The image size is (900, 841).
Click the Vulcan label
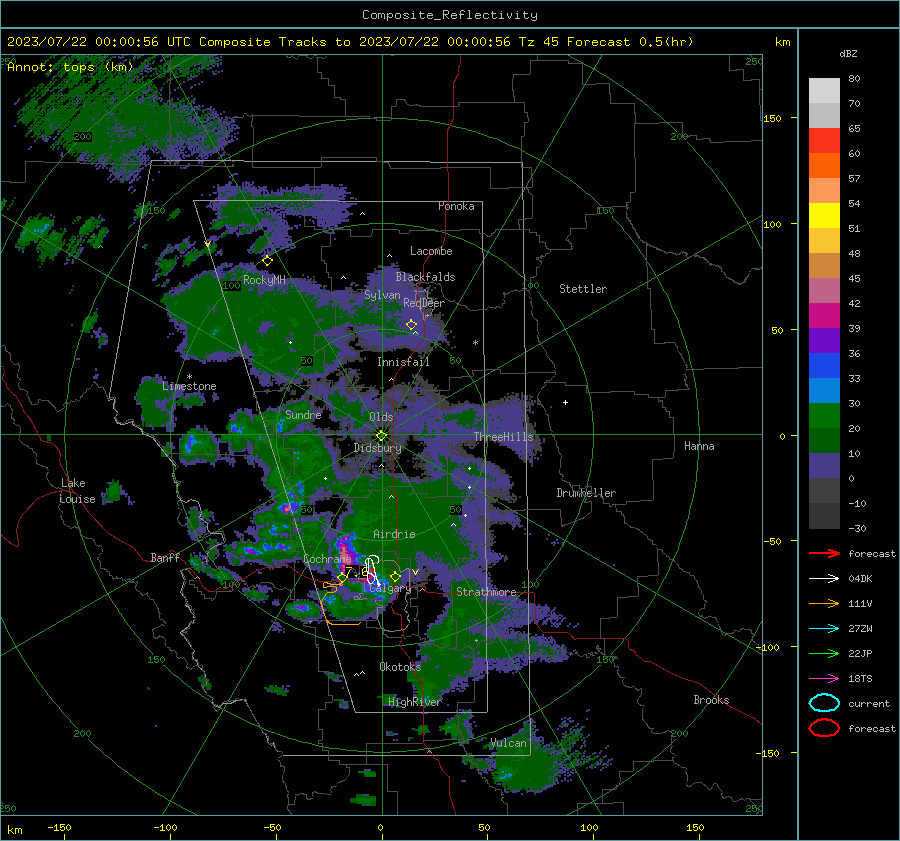508,743
